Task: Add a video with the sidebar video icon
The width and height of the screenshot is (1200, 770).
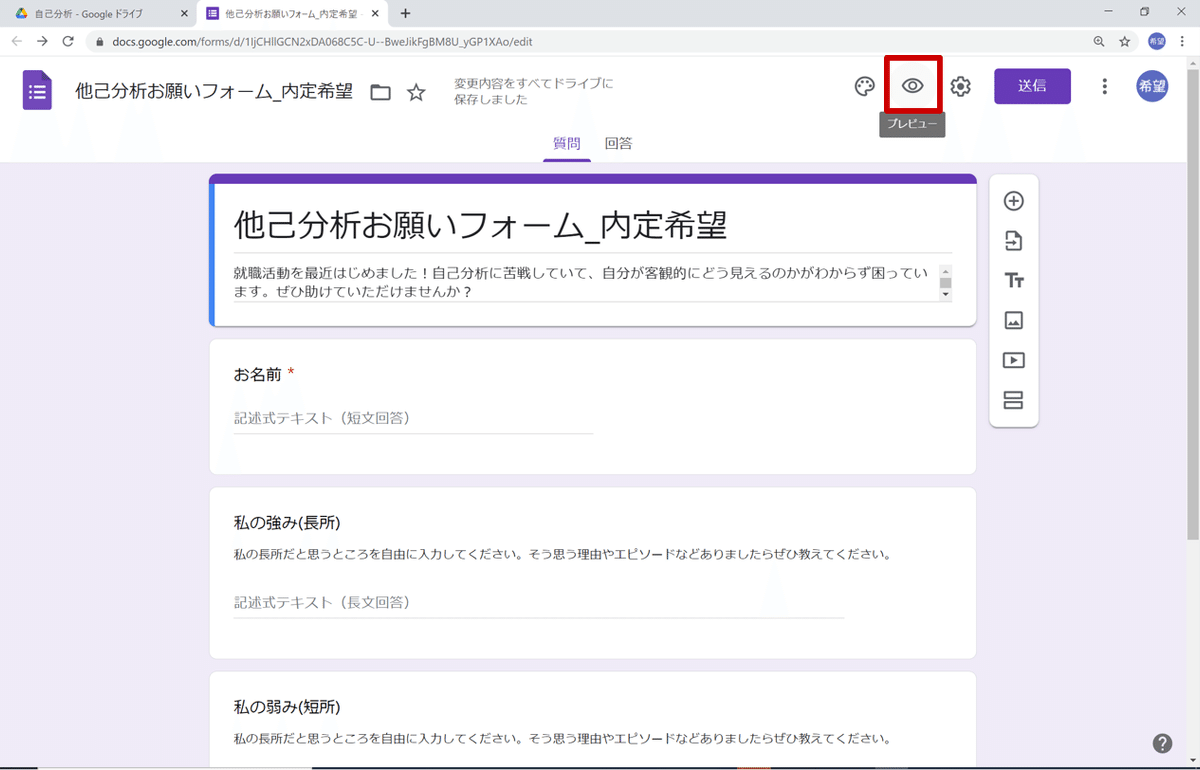Action: coord(1014,360)
